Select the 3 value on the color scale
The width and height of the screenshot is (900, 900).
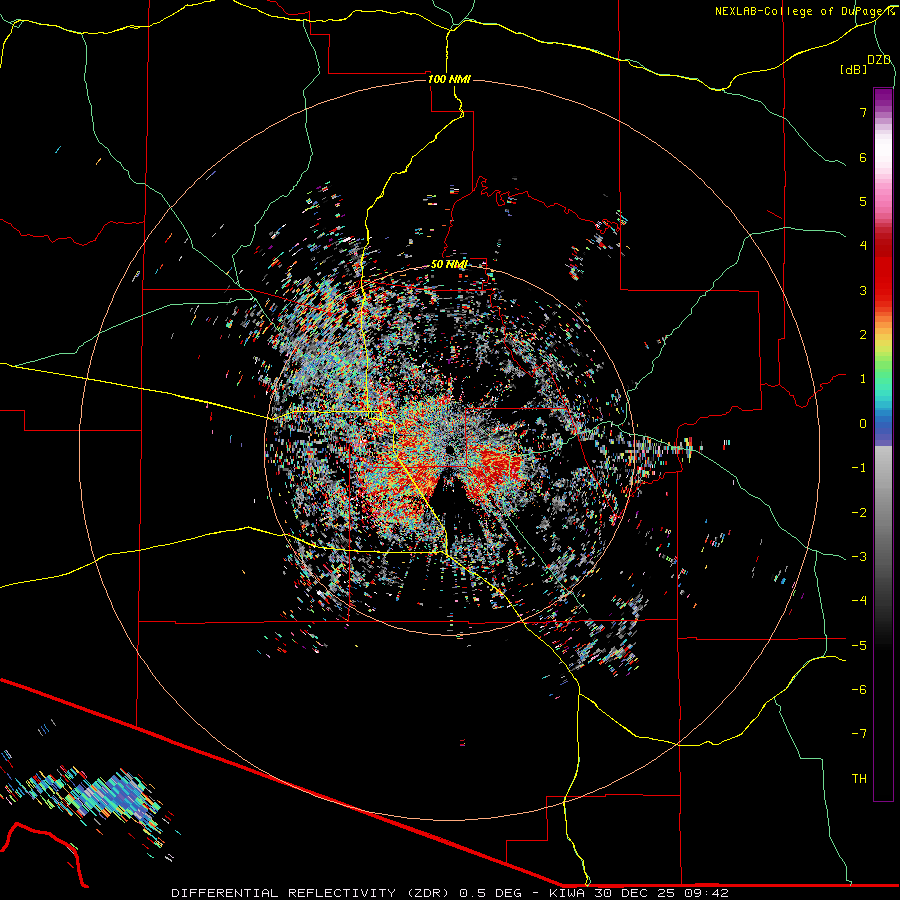(x=863, y=290)
